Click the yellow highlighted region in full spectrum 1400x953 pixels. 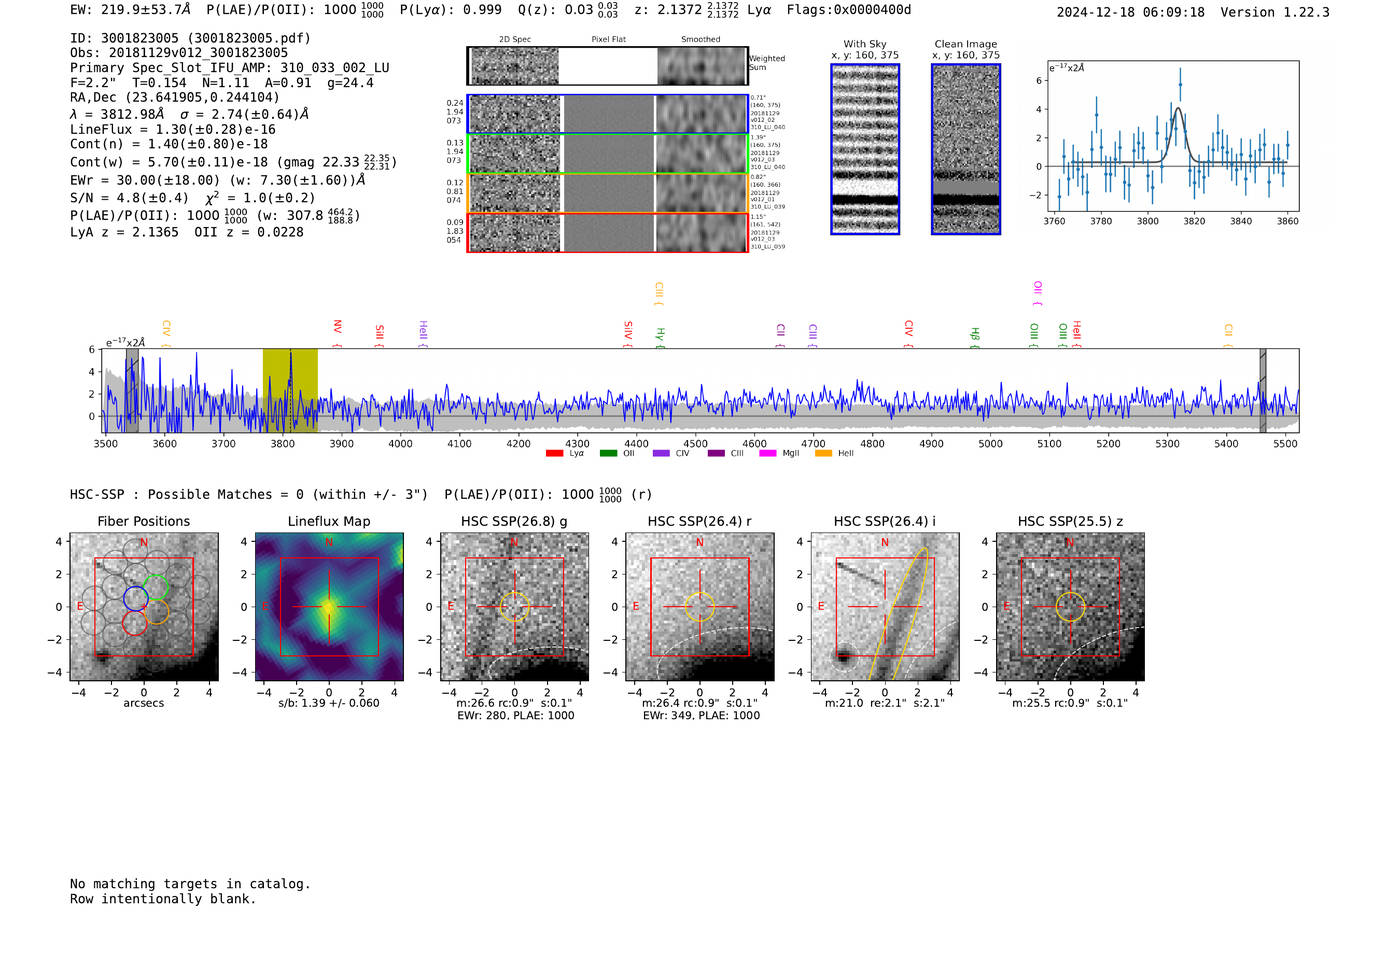290,390
